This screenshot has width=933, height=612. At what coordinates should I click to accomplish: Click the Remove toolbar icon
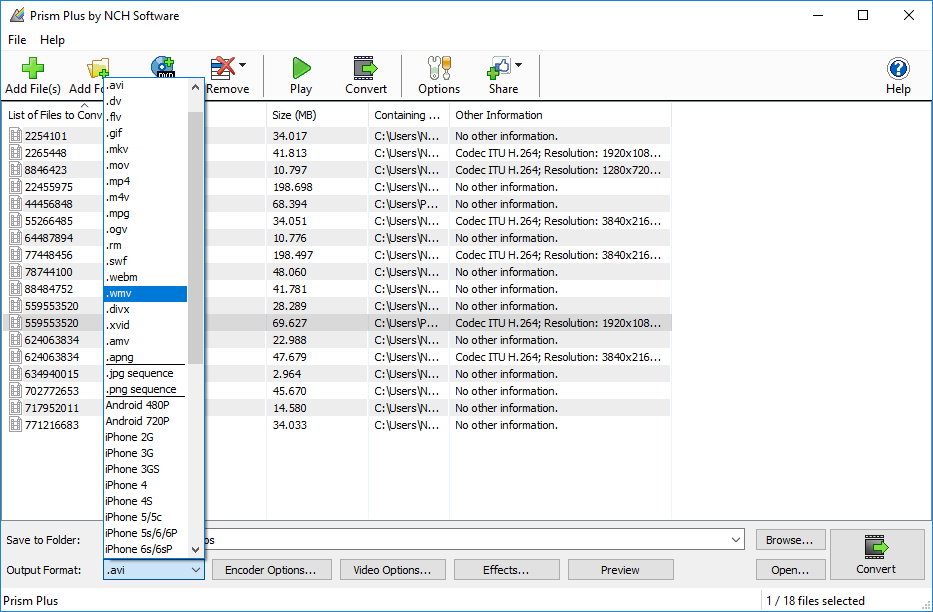tap(224, 68)
